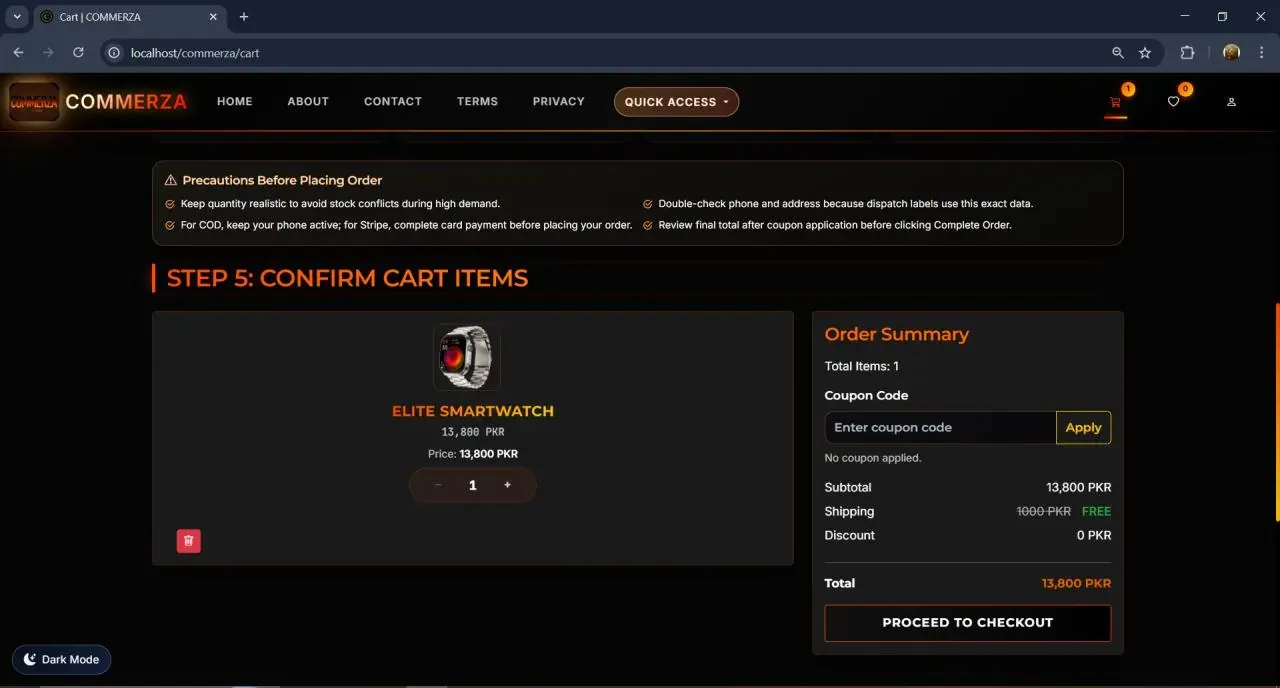Click the coupon code input field
The width and height of the screenshot is (1280, 688).
(940, 428)
